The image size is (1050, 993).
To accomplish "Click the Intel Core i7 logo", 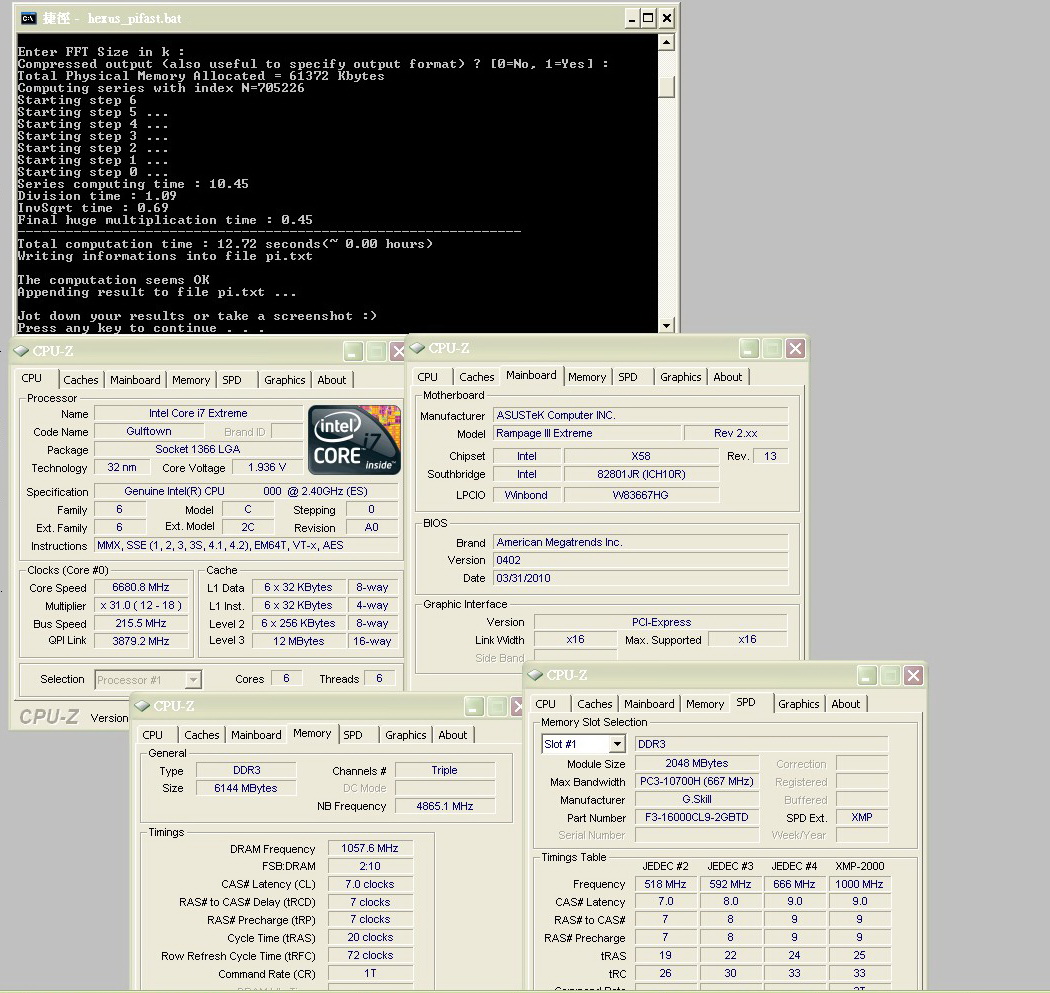I will [x=354, y=440].
